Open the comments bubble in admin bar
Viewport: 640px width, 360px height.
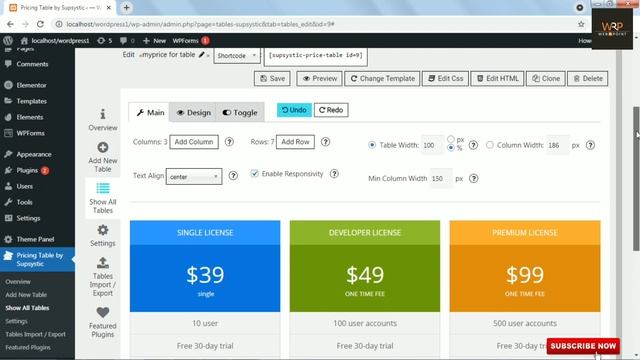(x=127, y=40)
